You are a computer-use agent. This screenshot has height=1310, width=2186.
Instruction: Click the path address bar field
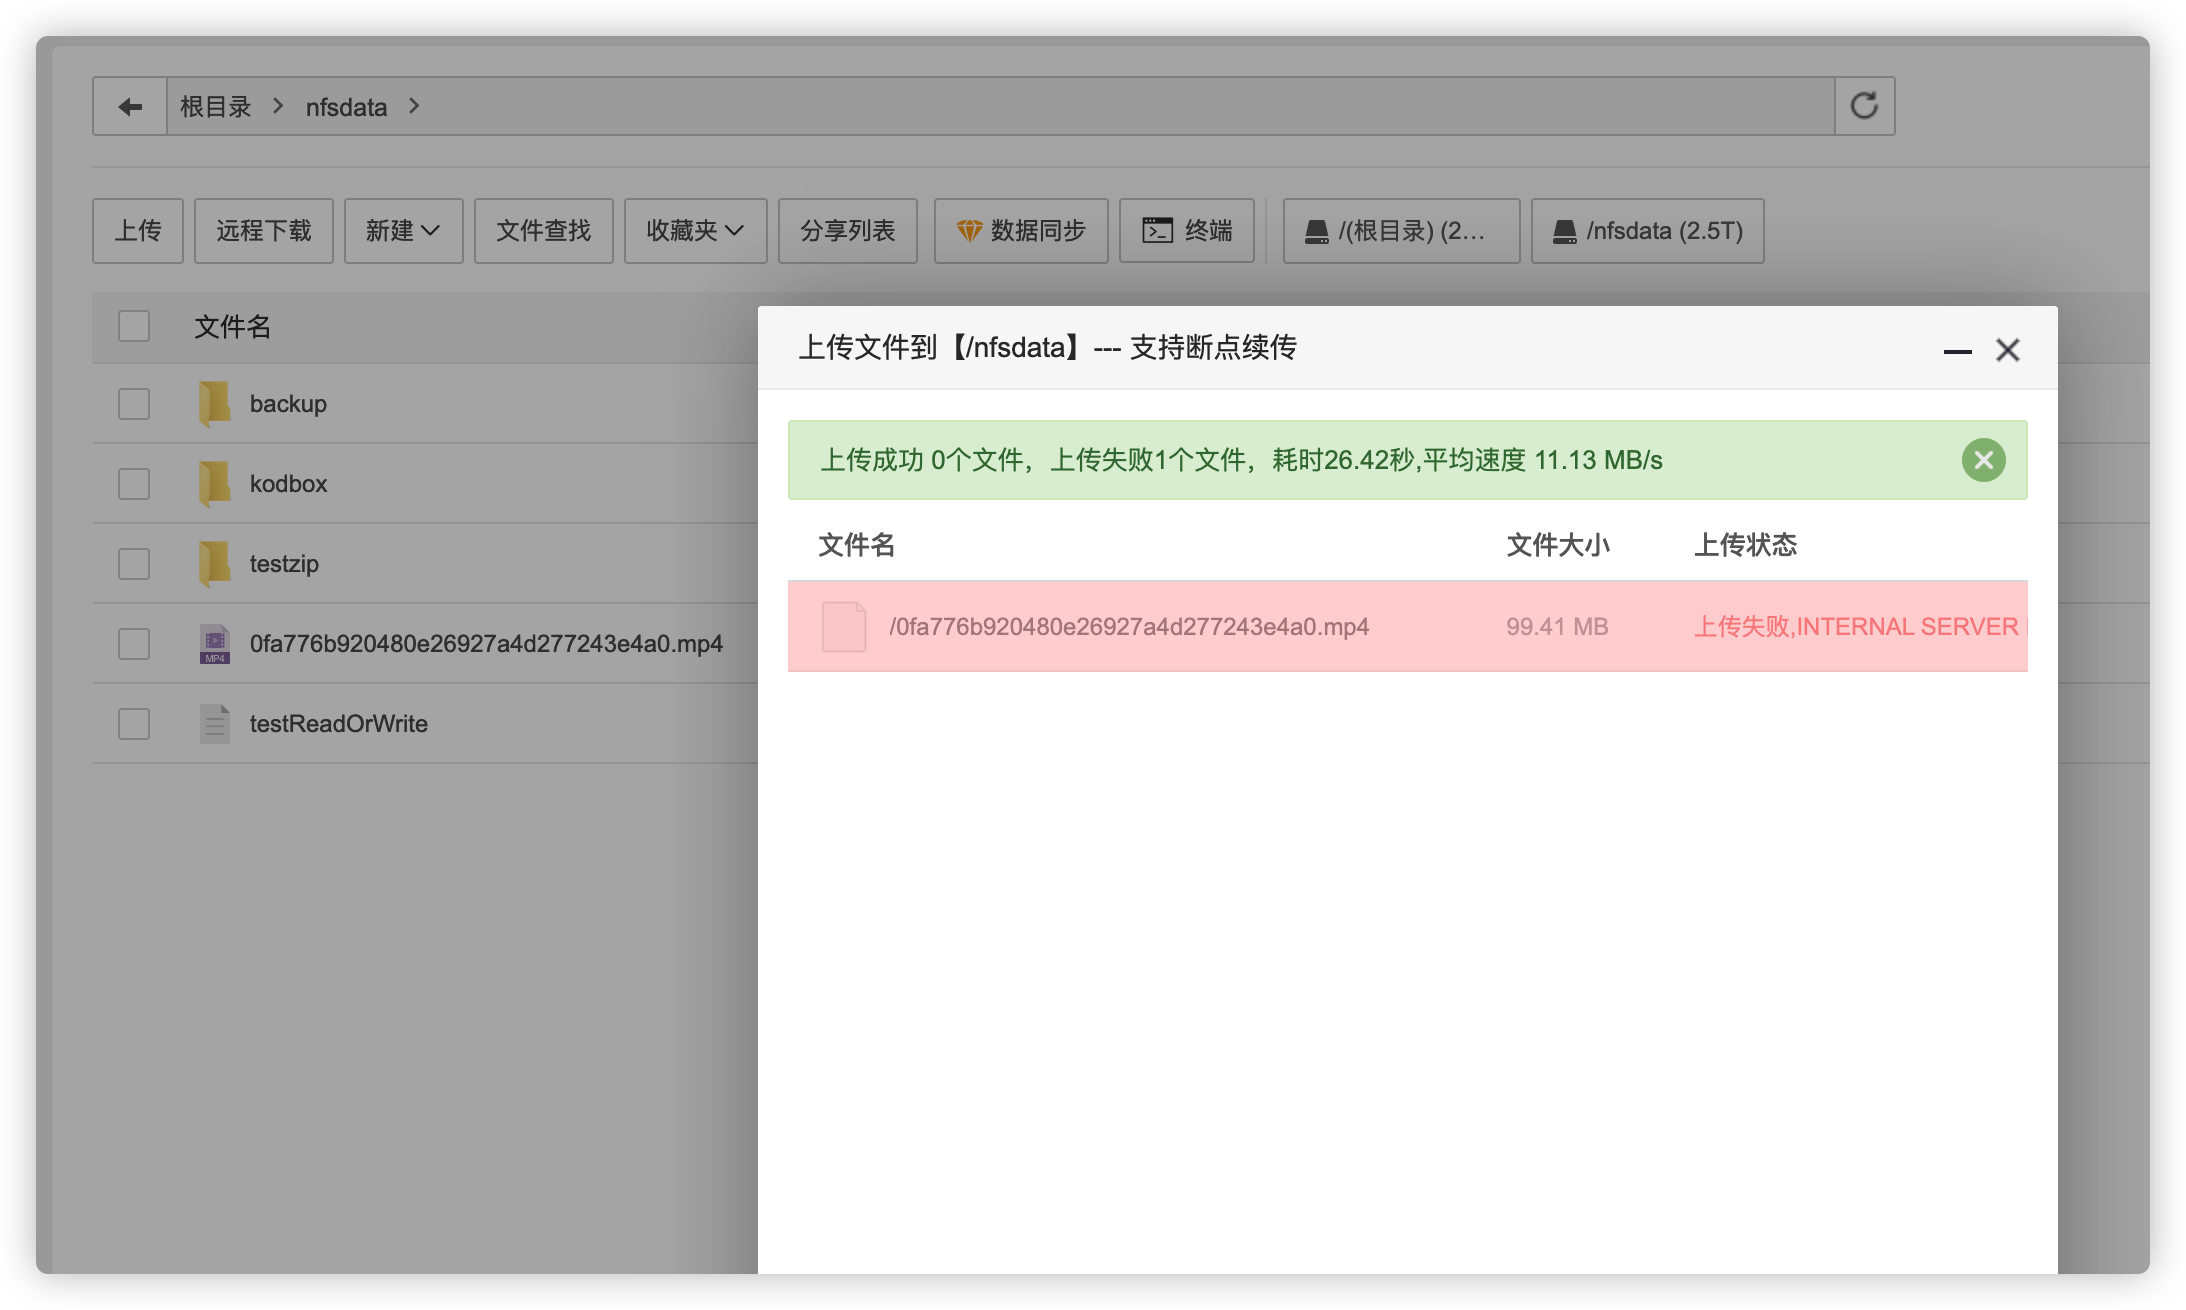(1000, 106)
